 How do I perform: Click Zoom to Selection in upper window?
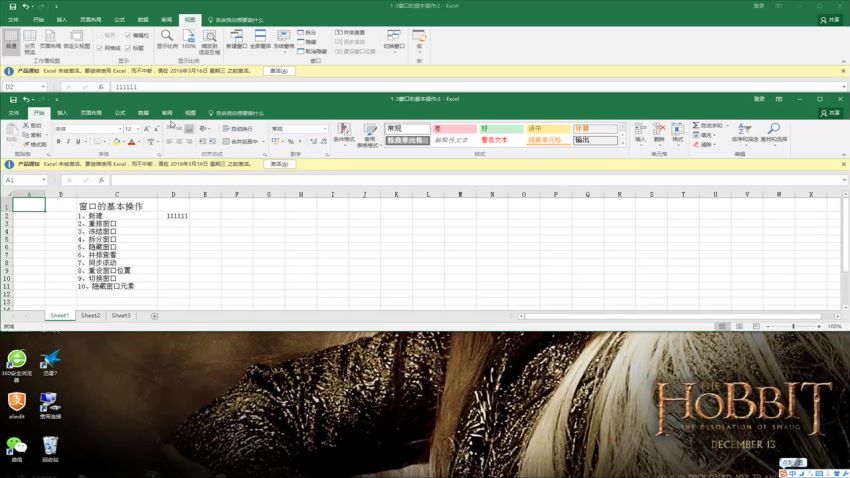click(209, 42)
